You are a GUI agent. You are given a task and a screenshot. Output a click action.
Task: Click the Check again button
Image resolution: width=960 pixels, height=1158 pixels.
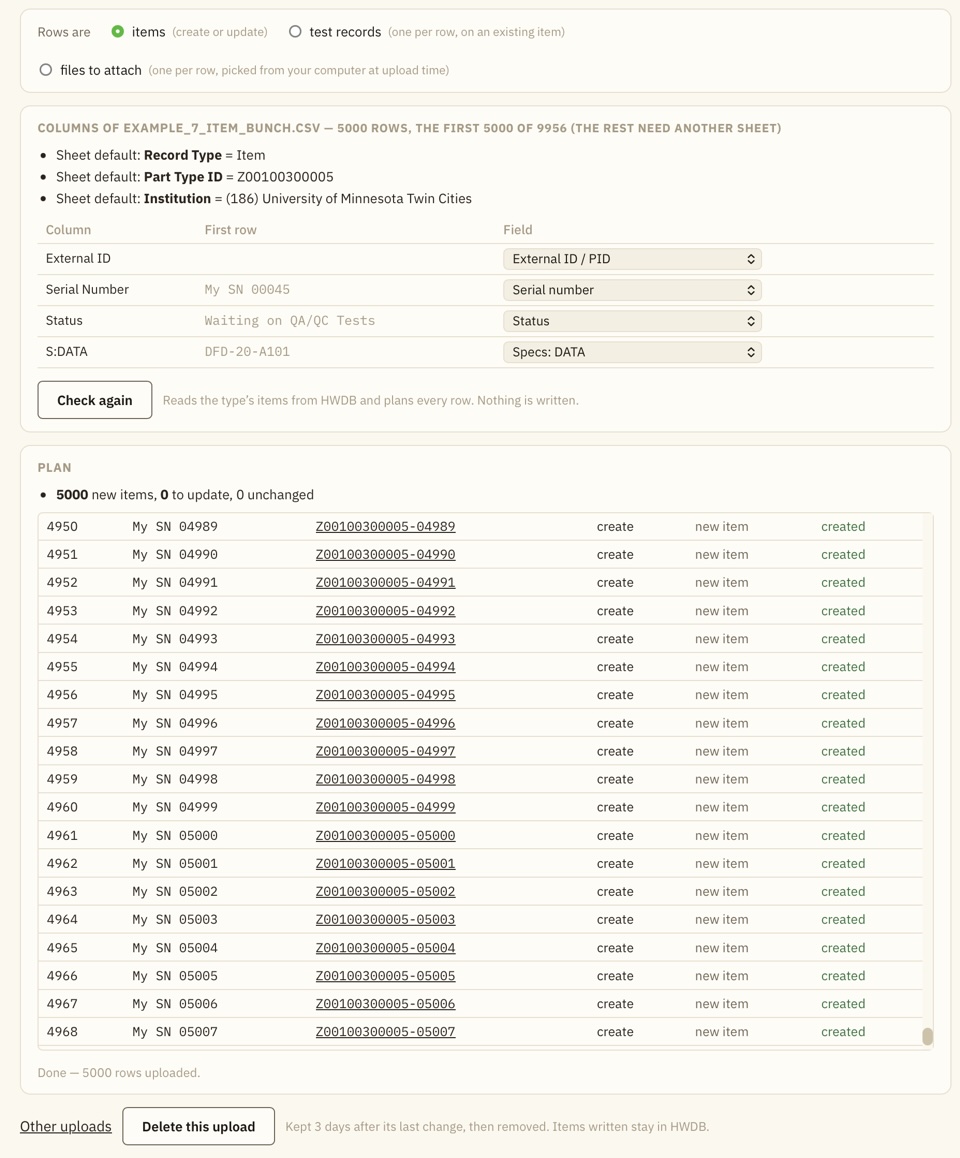(95, 400)
